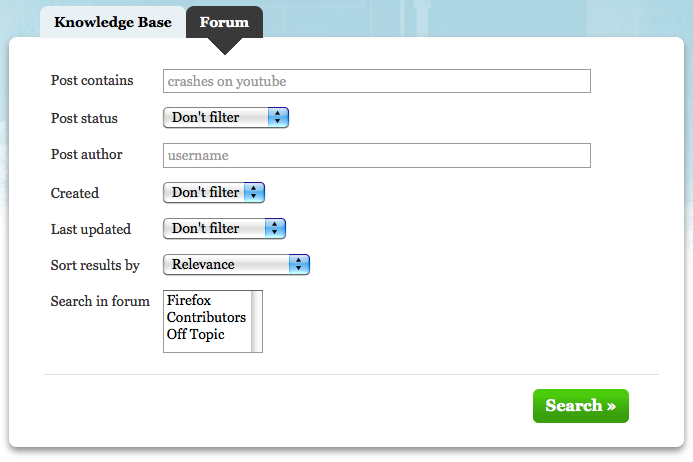Open the Last updated filter dropdown

click(225, 229)
